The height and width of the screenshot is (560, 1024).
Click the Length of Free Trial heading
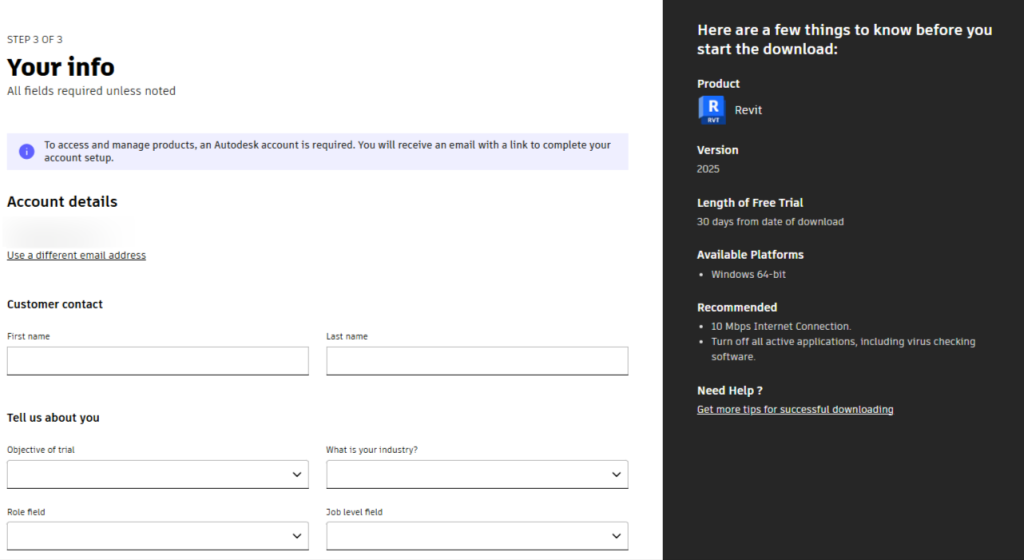(750, 202)
